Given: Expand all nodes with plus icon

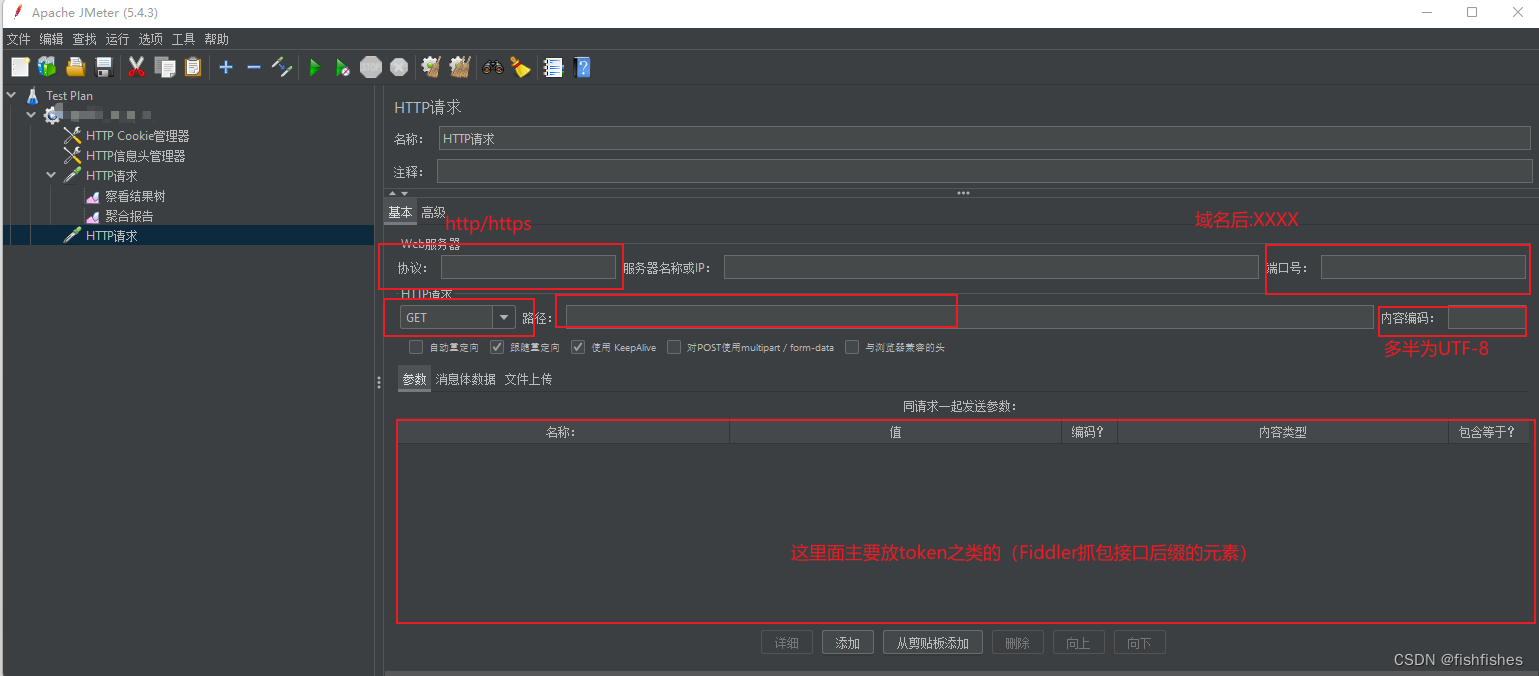Looking at the screenshot, I should (226, 67).
